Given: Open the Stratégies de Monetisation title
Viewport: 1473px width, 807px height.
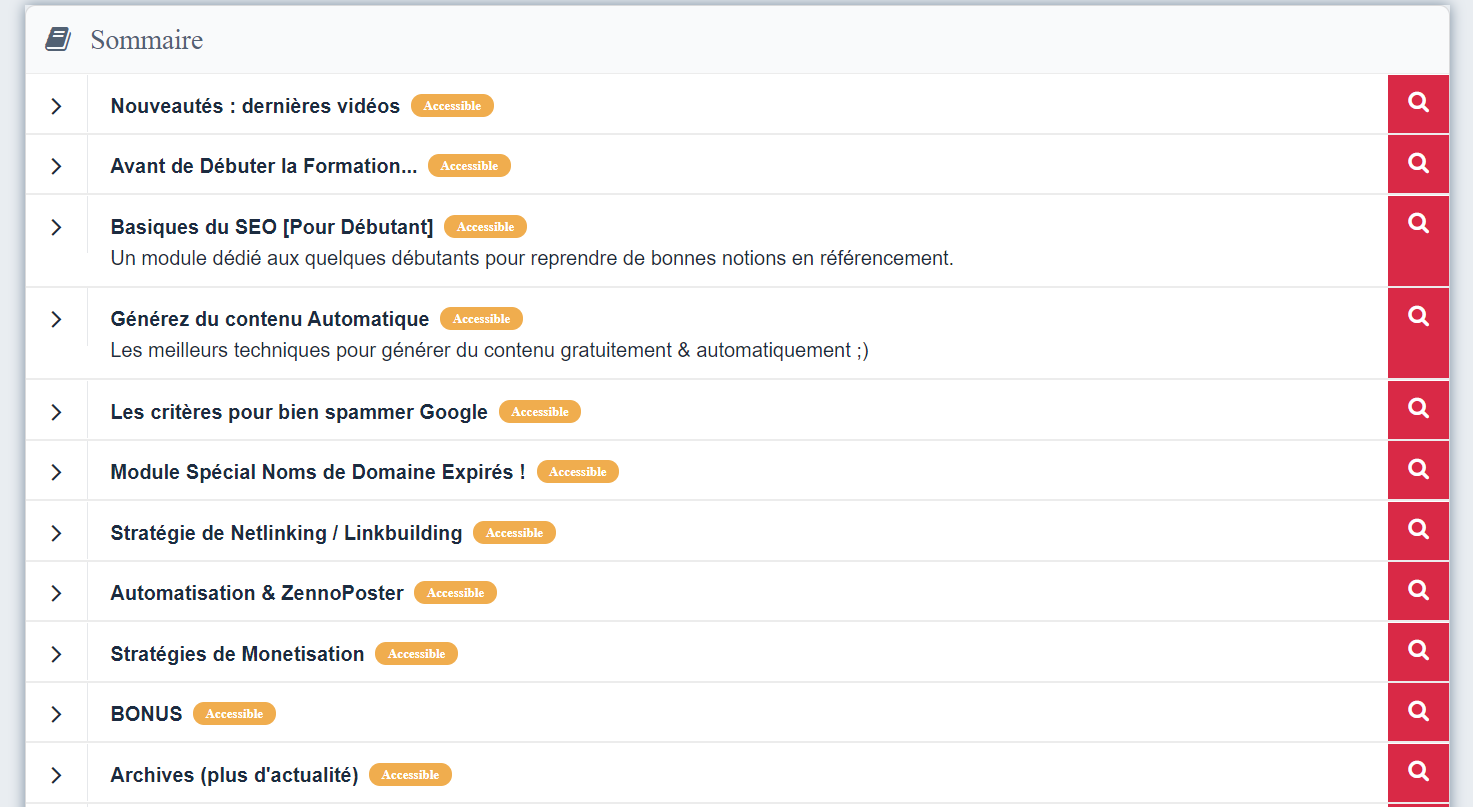Looking at the screenshot, I should pyautogui.click(x=237, y=654).
